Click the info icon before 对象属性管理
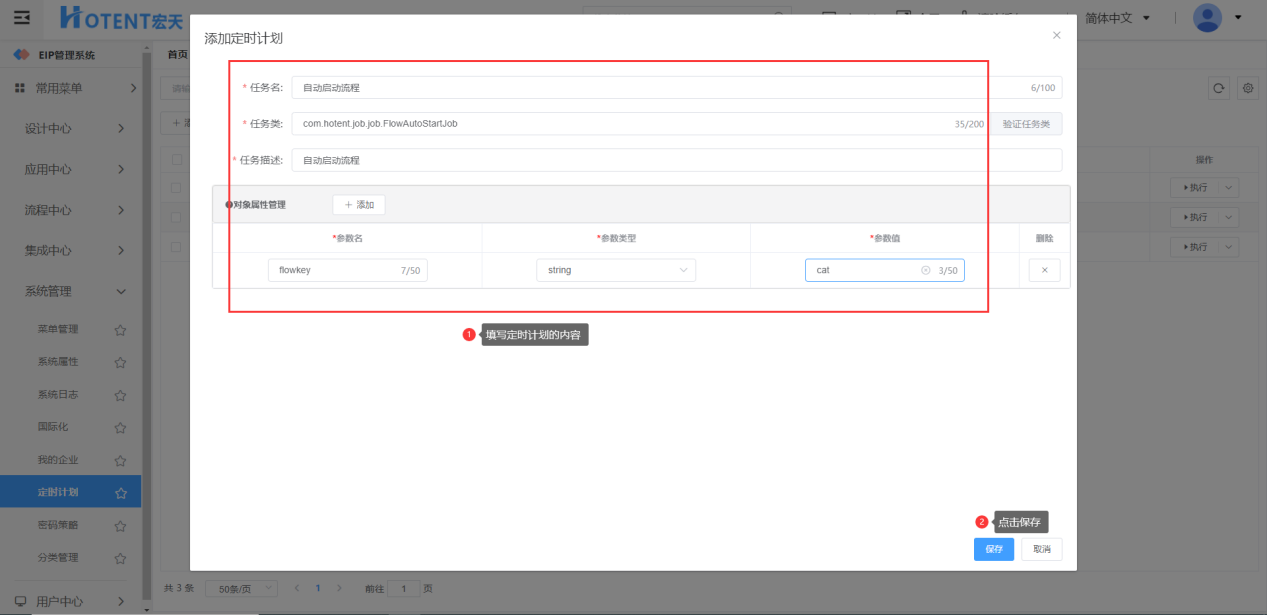Screen dimensions: 1267x615 pyautogui.click(x=228, y=204)
